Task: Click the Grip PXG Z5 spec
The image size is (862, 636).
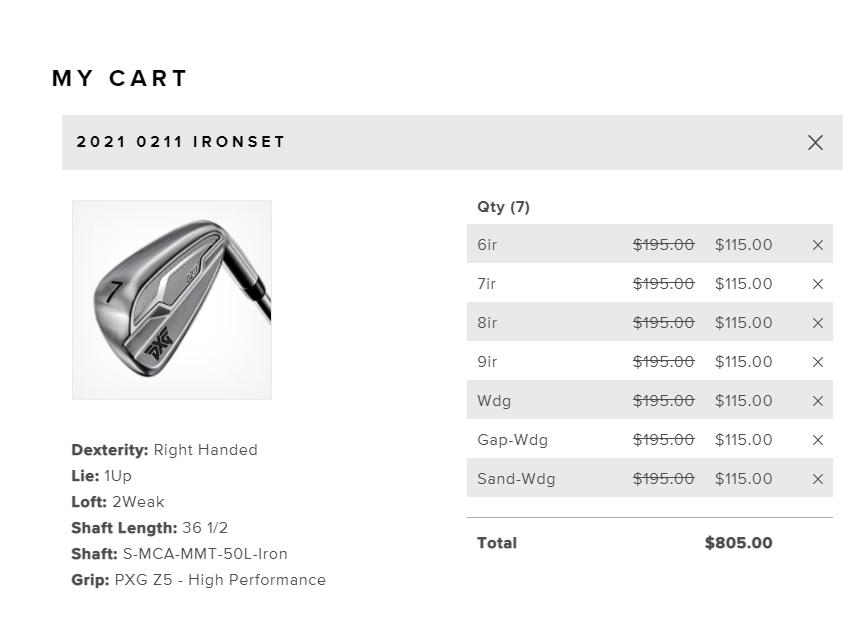Action: pos(198,580)
